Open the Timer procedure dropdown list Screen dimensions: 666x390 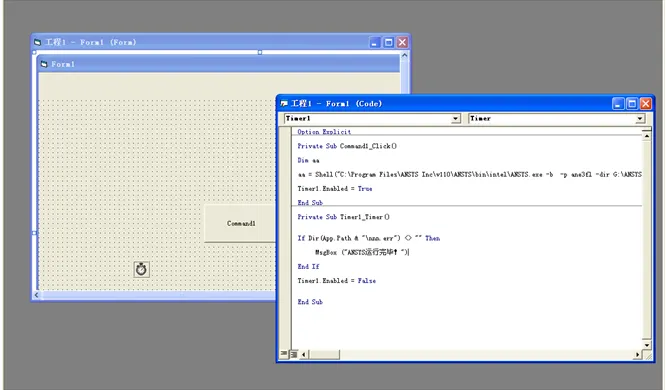pyautogui.click(x=640, y=119)
